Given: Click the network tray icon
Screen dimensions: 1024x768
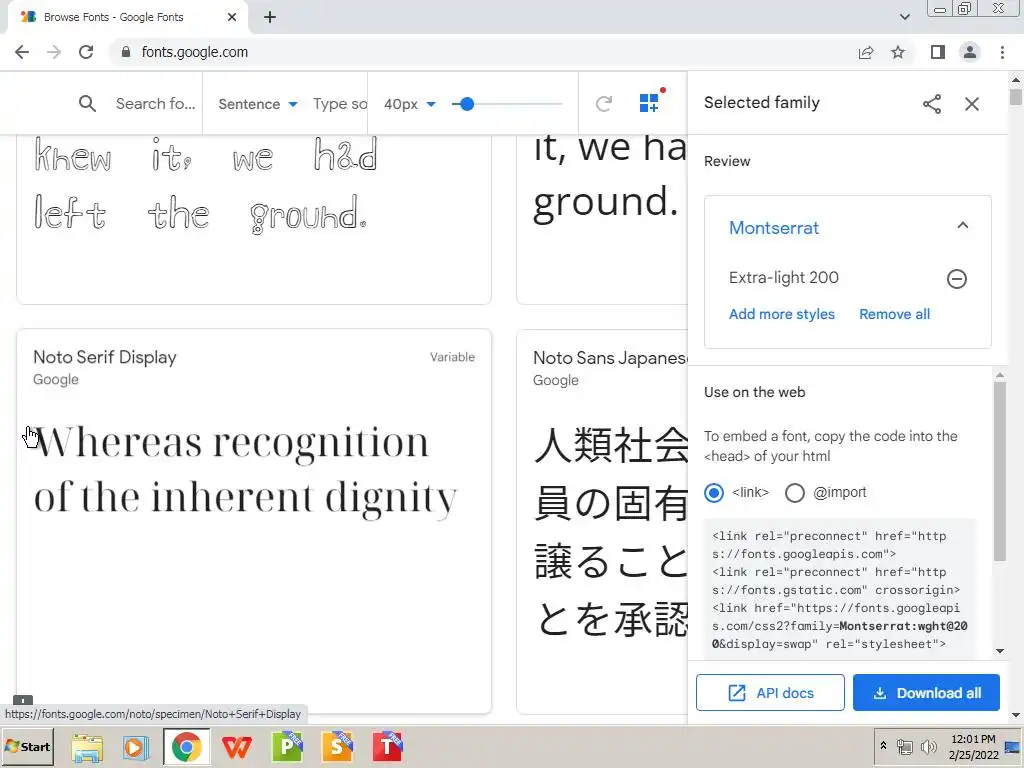Looking at the screenshot, I should [904, 746].
